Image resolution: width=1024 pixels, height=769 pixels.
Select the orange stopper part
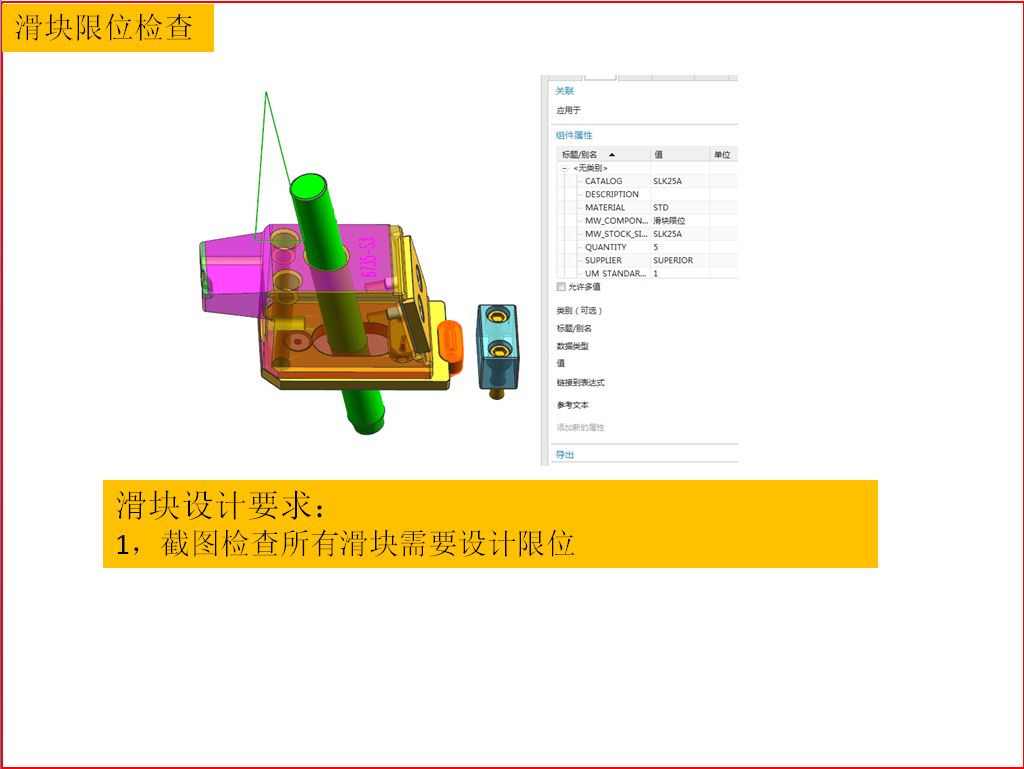(x=450, y=345)
